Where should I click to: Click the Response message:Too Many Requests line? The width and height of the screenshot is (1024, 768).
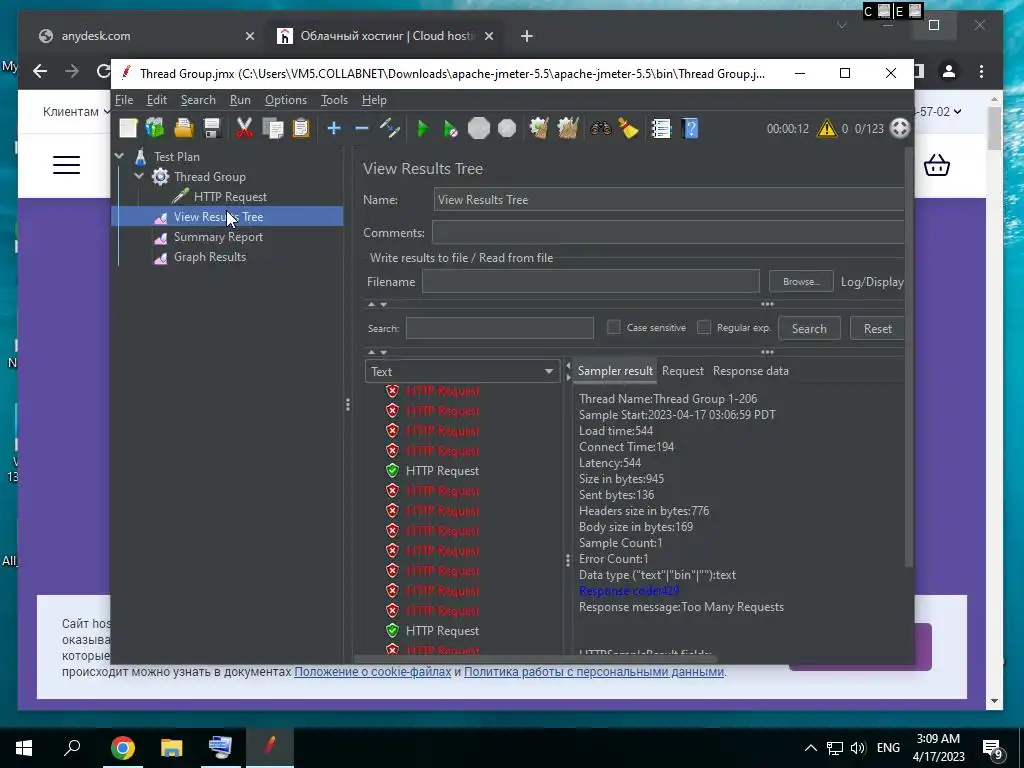(x=681, y=607)
